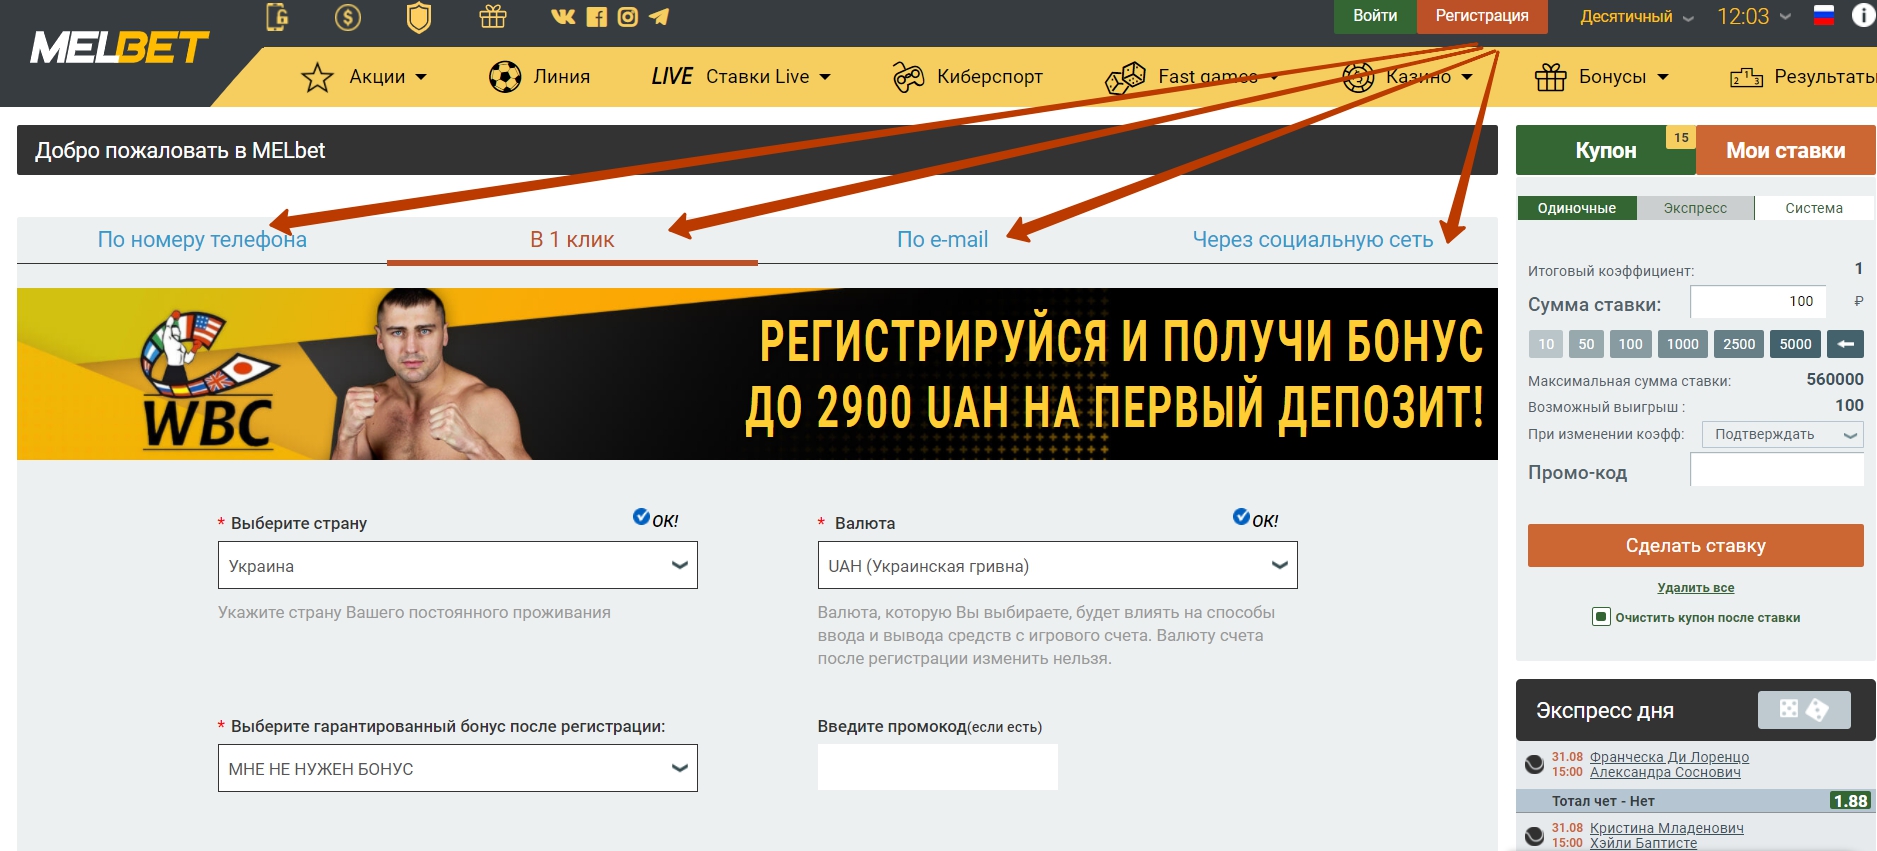1877x851 pixels.
Task: Click the backspace arrow in bet amounts
Action: 1846,344
